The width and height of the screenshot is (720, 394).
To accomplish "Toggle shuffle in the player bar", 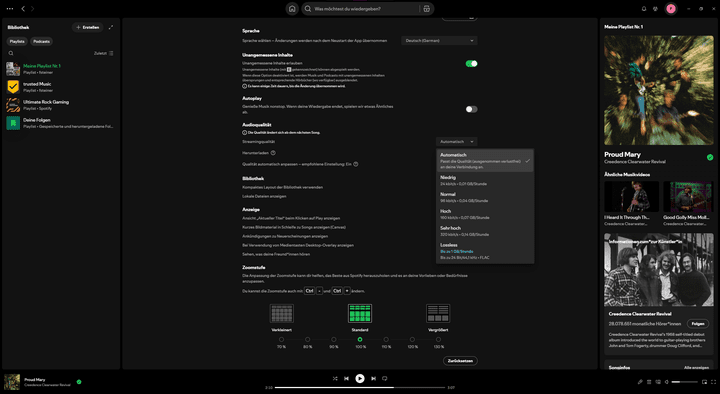I will [x=335, y=378].
